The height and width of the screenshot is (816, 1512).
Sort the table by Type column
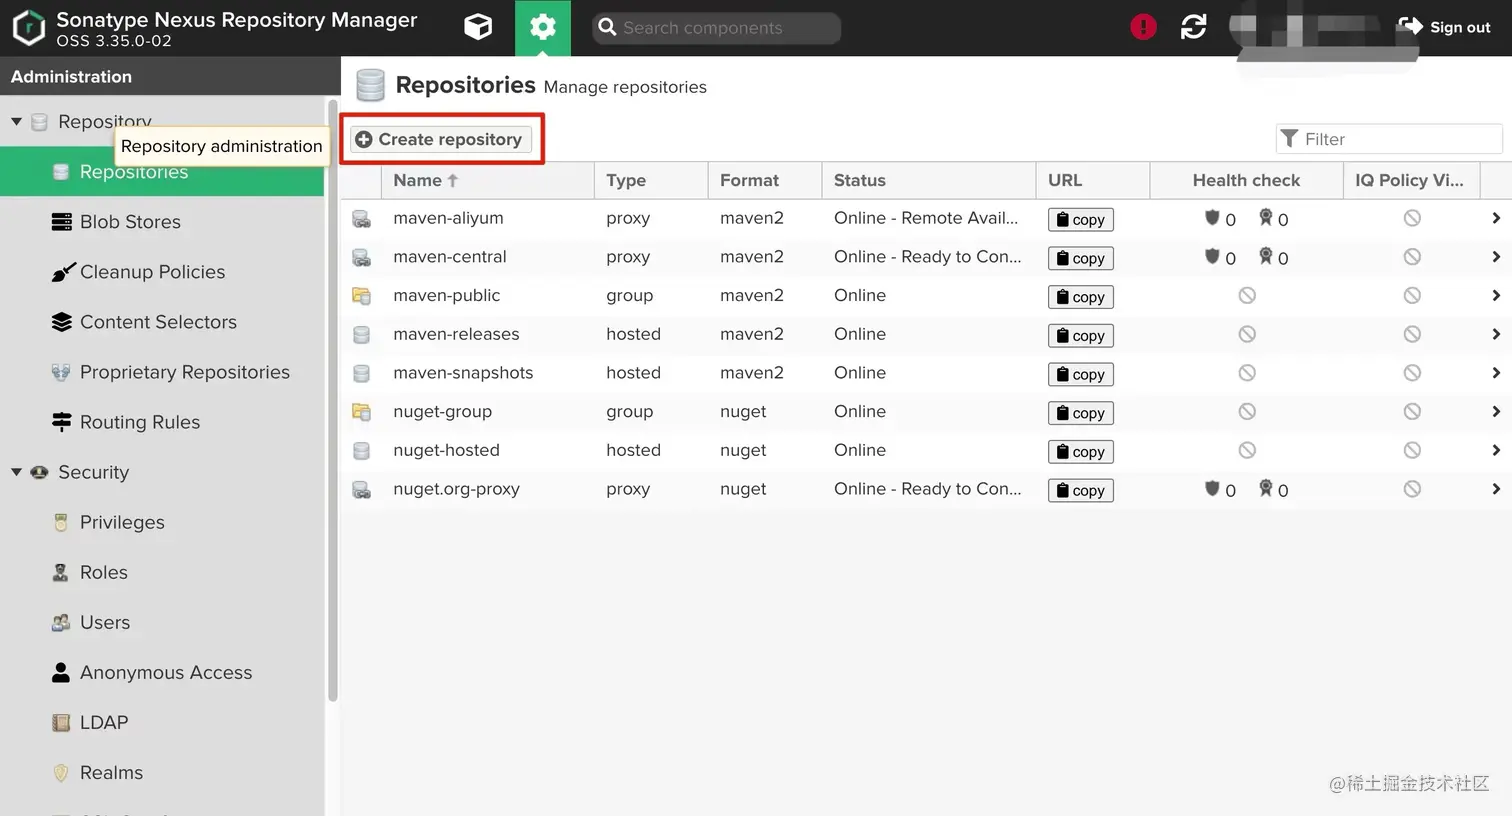pyautogui.click(x=651, y=180)
